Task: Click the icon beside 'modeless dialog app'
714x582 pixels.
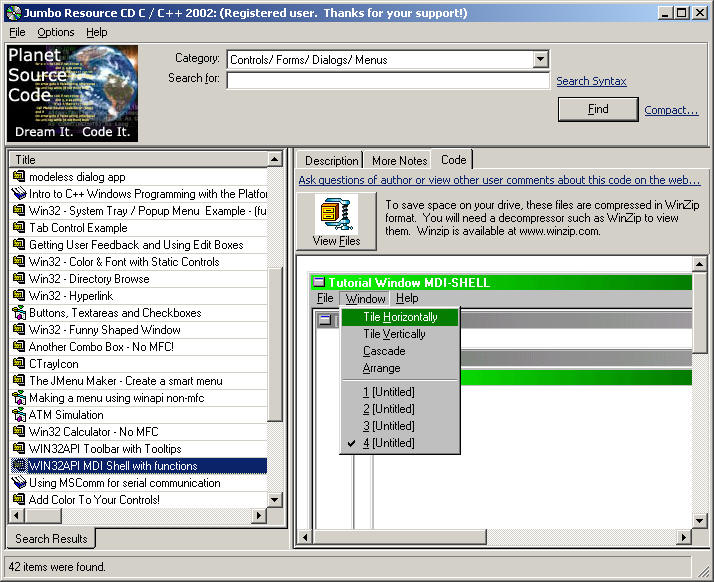Action: pos(19,176)
